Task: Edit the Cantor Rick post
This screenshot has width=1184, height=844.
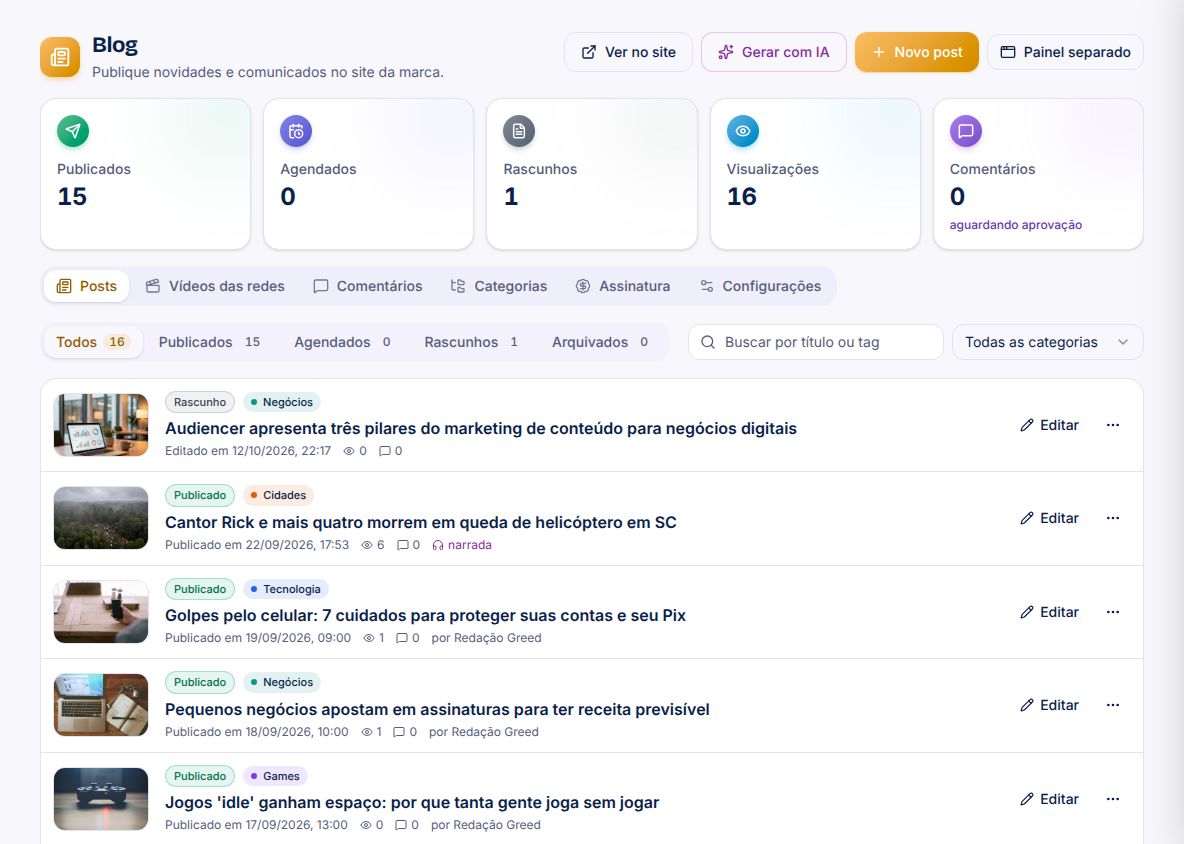Action: [1049, 518]
